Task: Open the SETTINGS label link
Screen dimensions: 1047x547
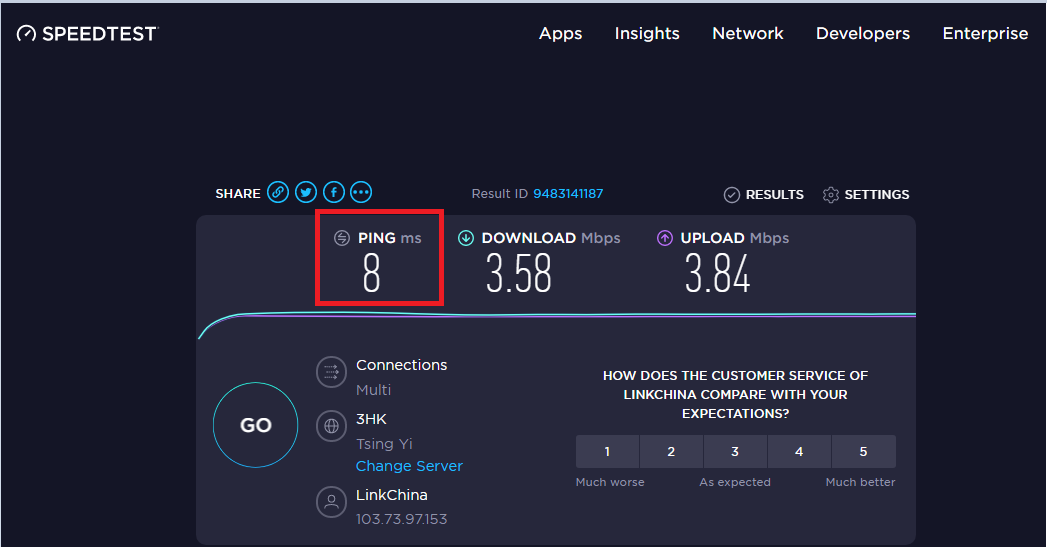Action: coord(877,194)
